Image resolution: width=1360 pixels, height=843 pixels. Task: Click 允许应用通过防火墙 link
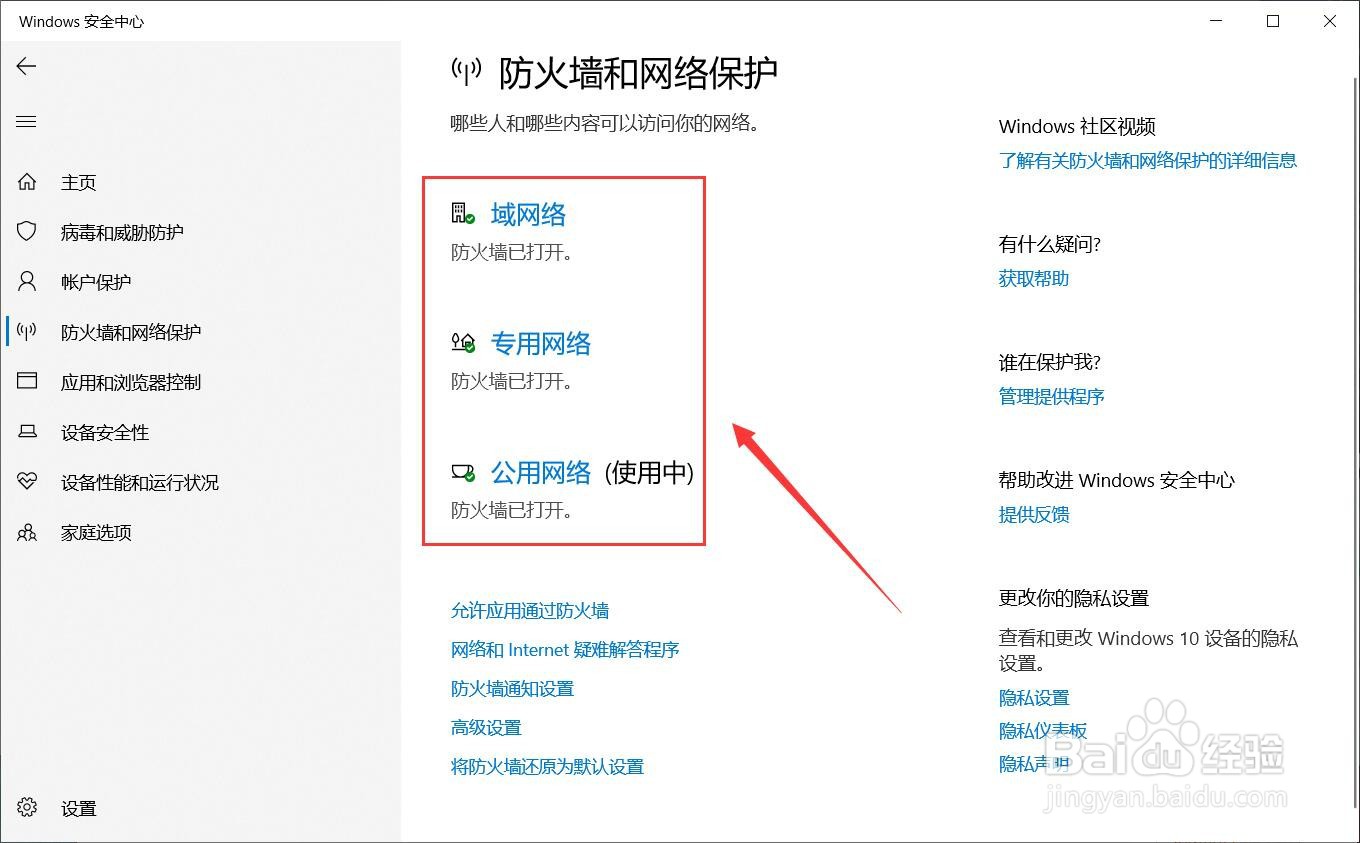pos(530,610)
